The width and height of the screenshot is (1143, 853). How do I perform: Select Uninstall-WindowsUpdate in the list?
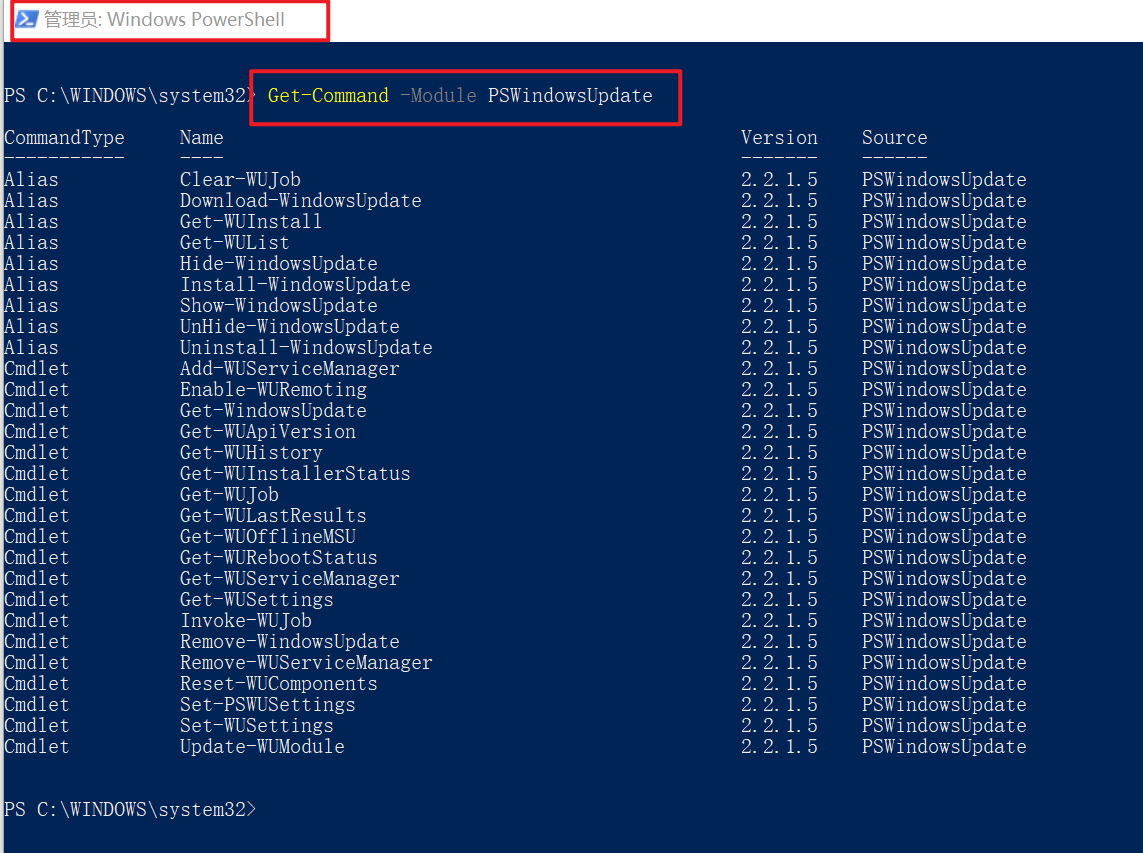tap(306, 348)
